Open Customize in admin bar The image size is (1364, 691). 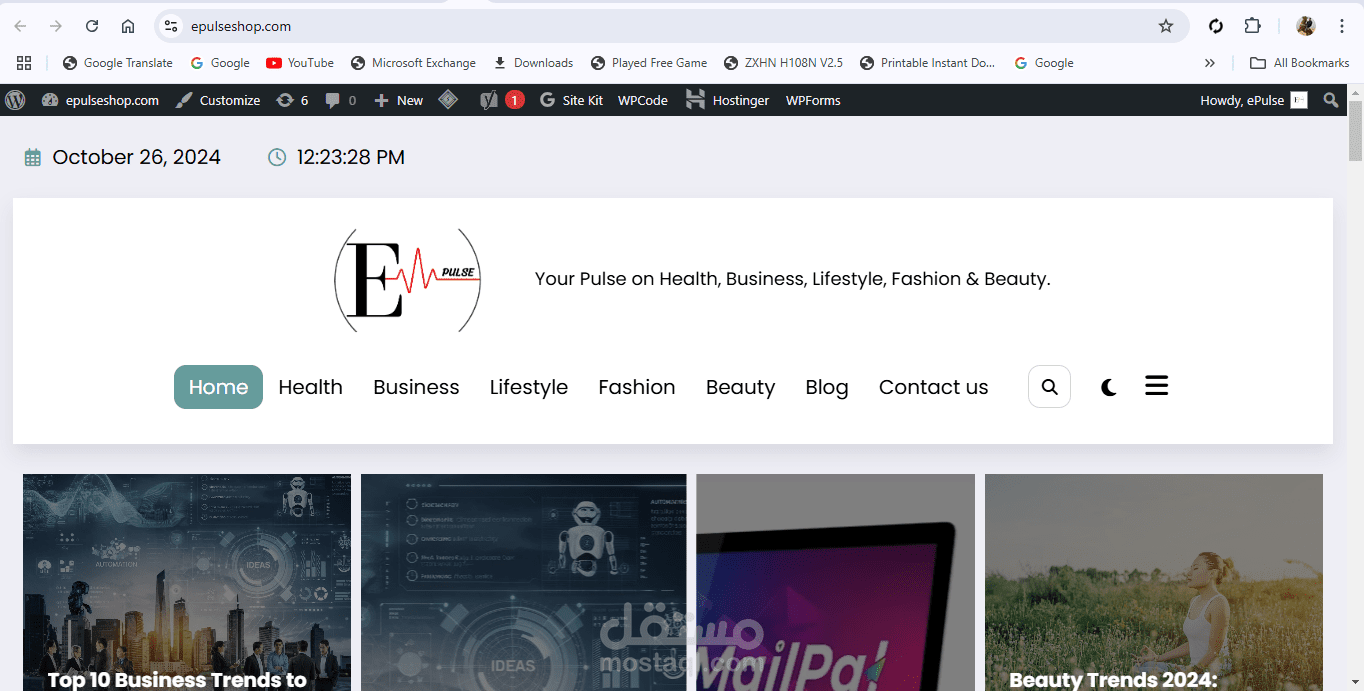(x=218, y=100)
